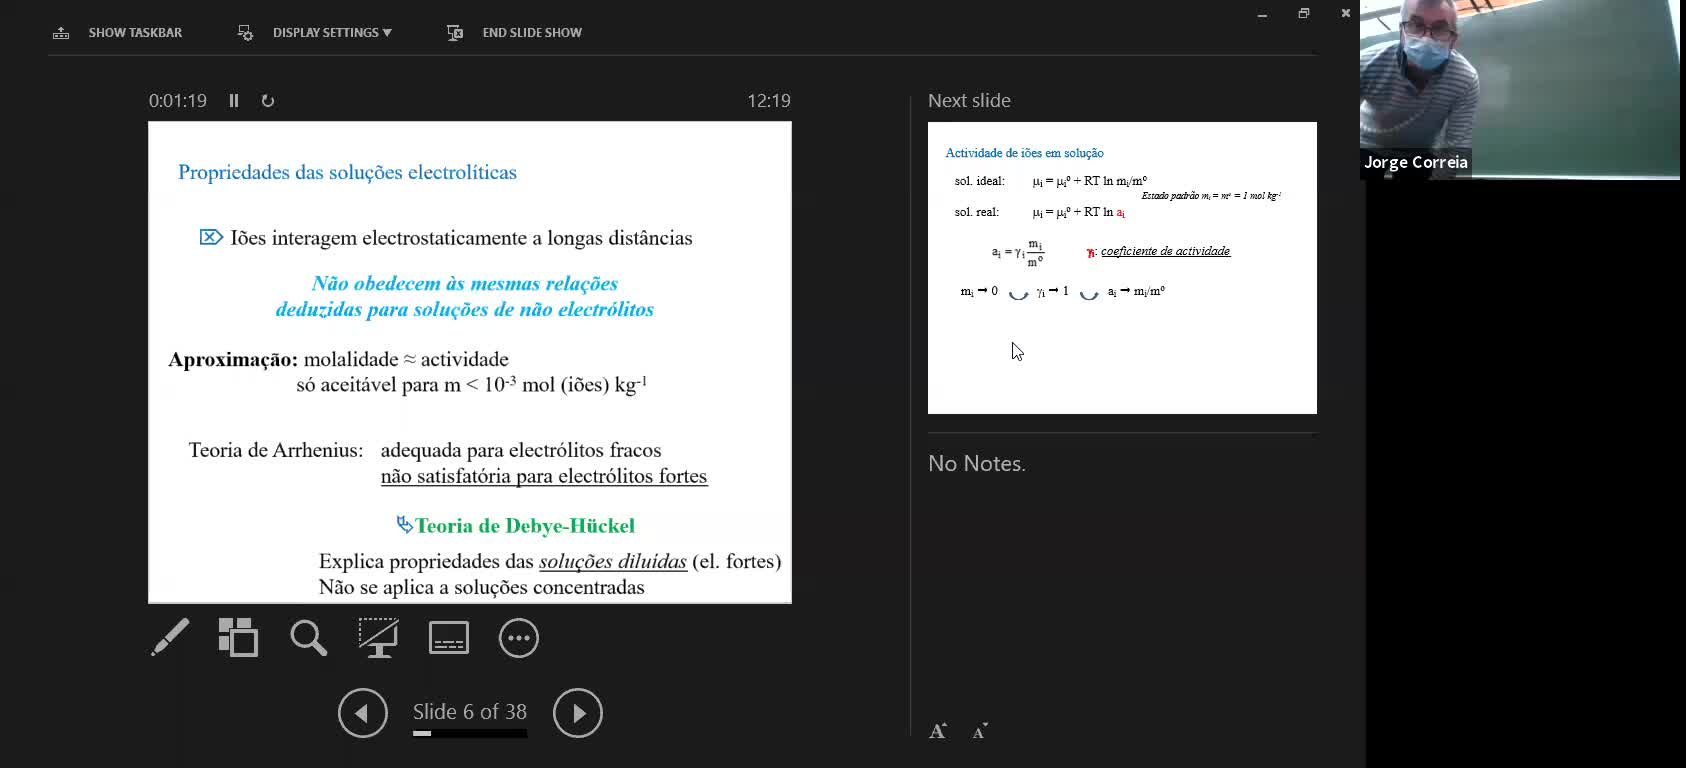Click the next slide preview thumbnail
The image size is (1686, 768).
1122,268
